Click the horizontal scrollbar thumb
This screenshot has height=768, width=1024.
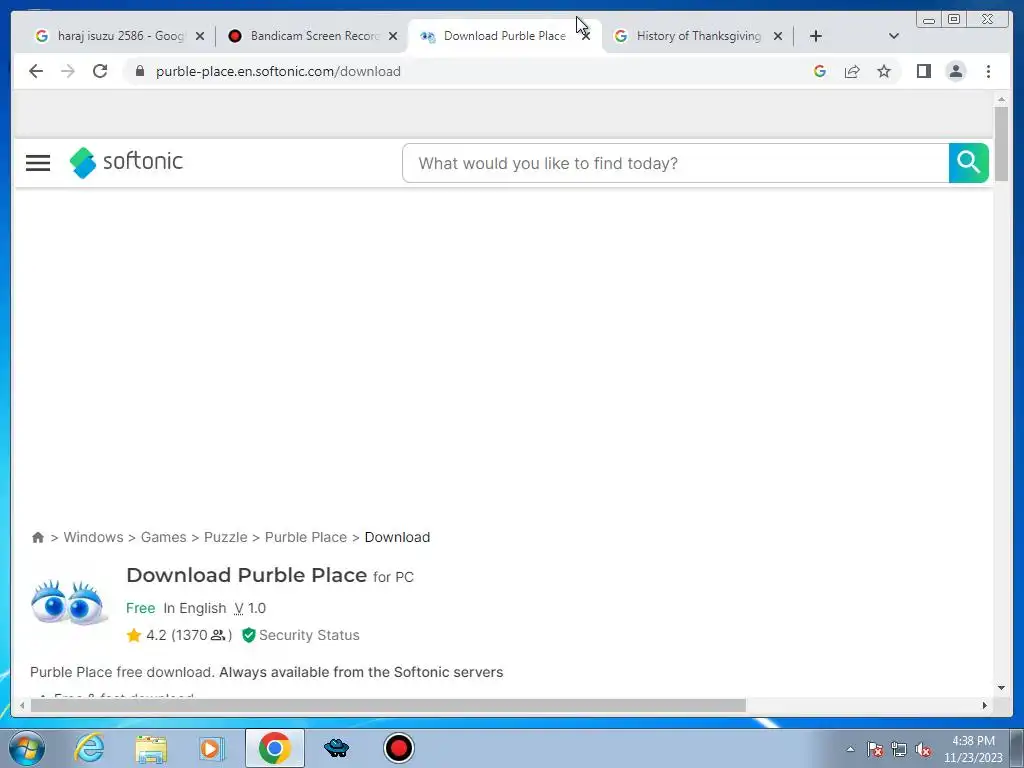tap(388, 705)
